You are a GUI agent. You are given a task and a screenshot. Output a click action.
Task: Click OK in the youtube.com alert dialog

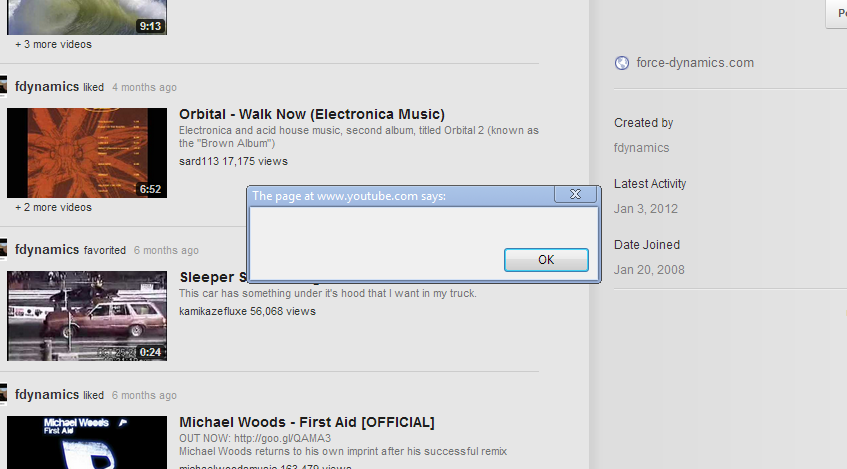546,260
